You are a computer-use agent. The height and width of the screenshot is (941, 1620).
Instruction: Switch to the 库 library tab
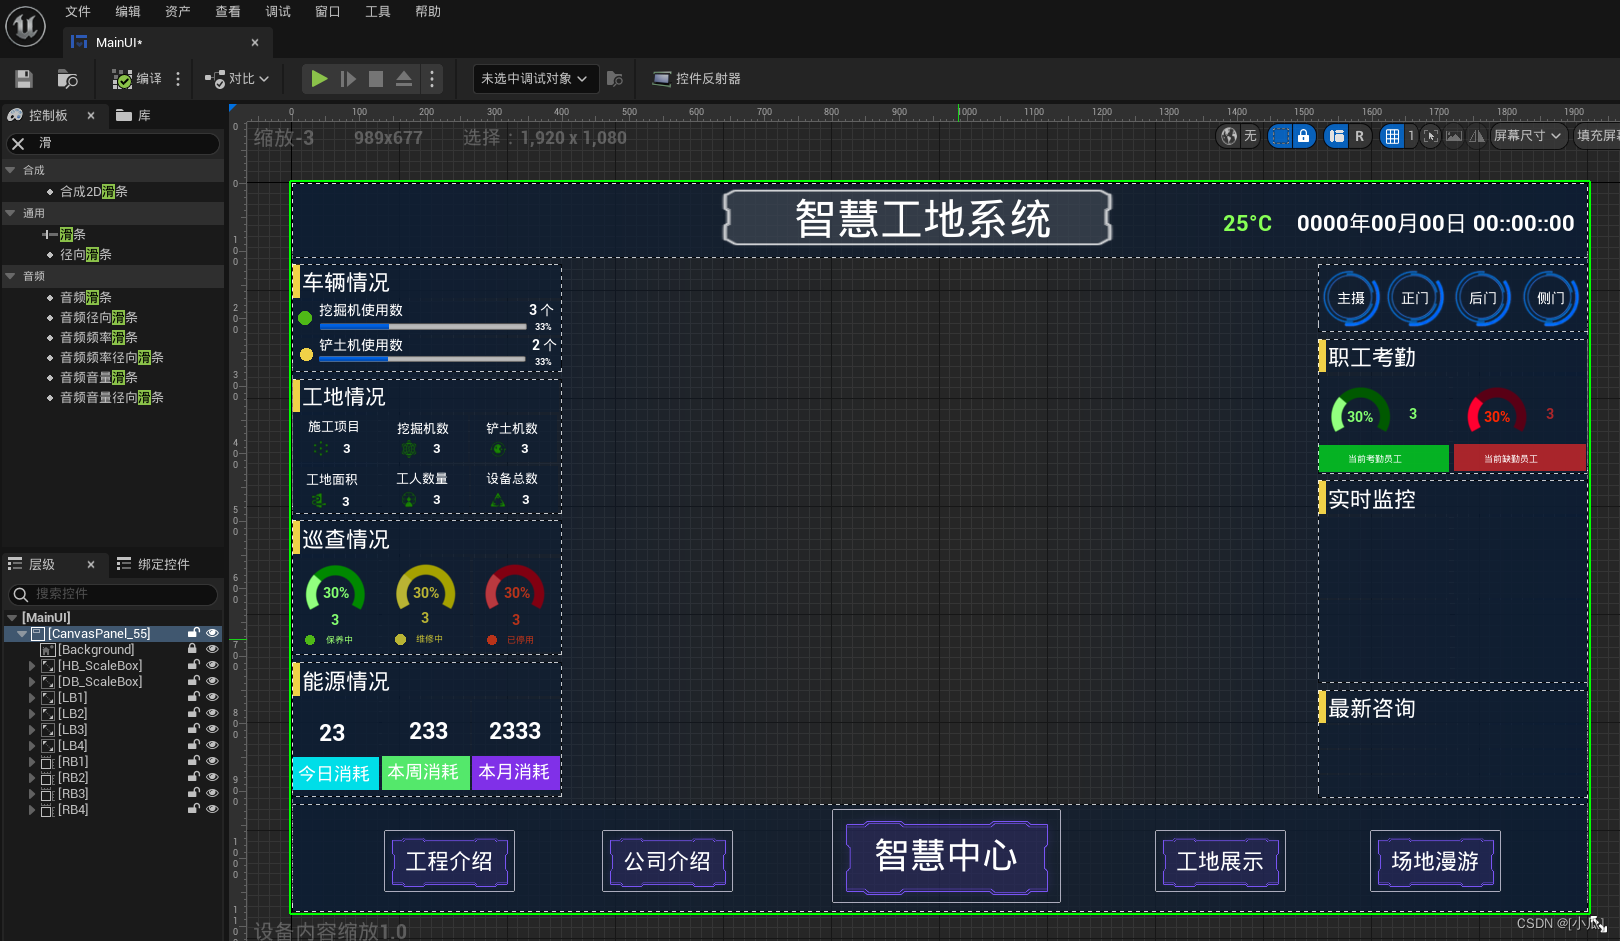tap(133, 116)
